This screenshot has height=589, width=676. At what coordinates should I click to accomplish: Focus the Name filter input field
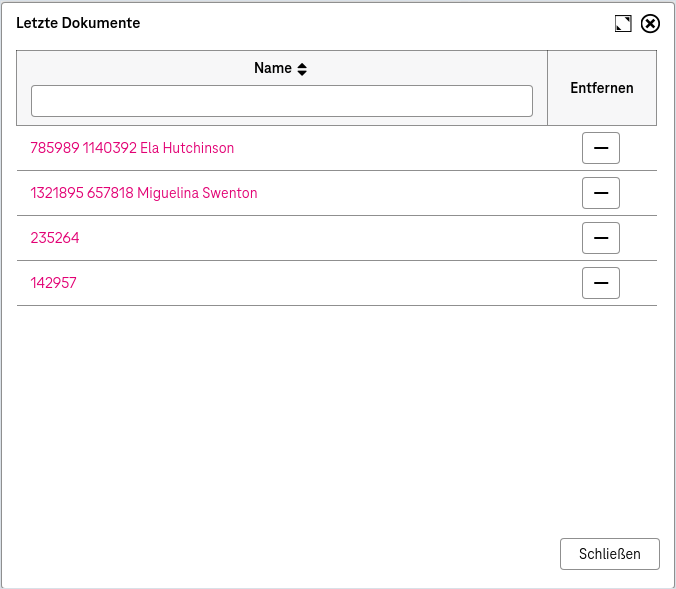282,101
